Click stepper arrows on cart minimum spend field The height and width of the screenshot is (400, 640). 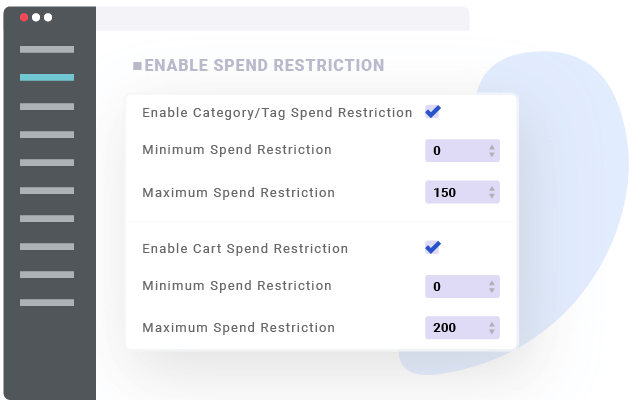pos(492,287)
